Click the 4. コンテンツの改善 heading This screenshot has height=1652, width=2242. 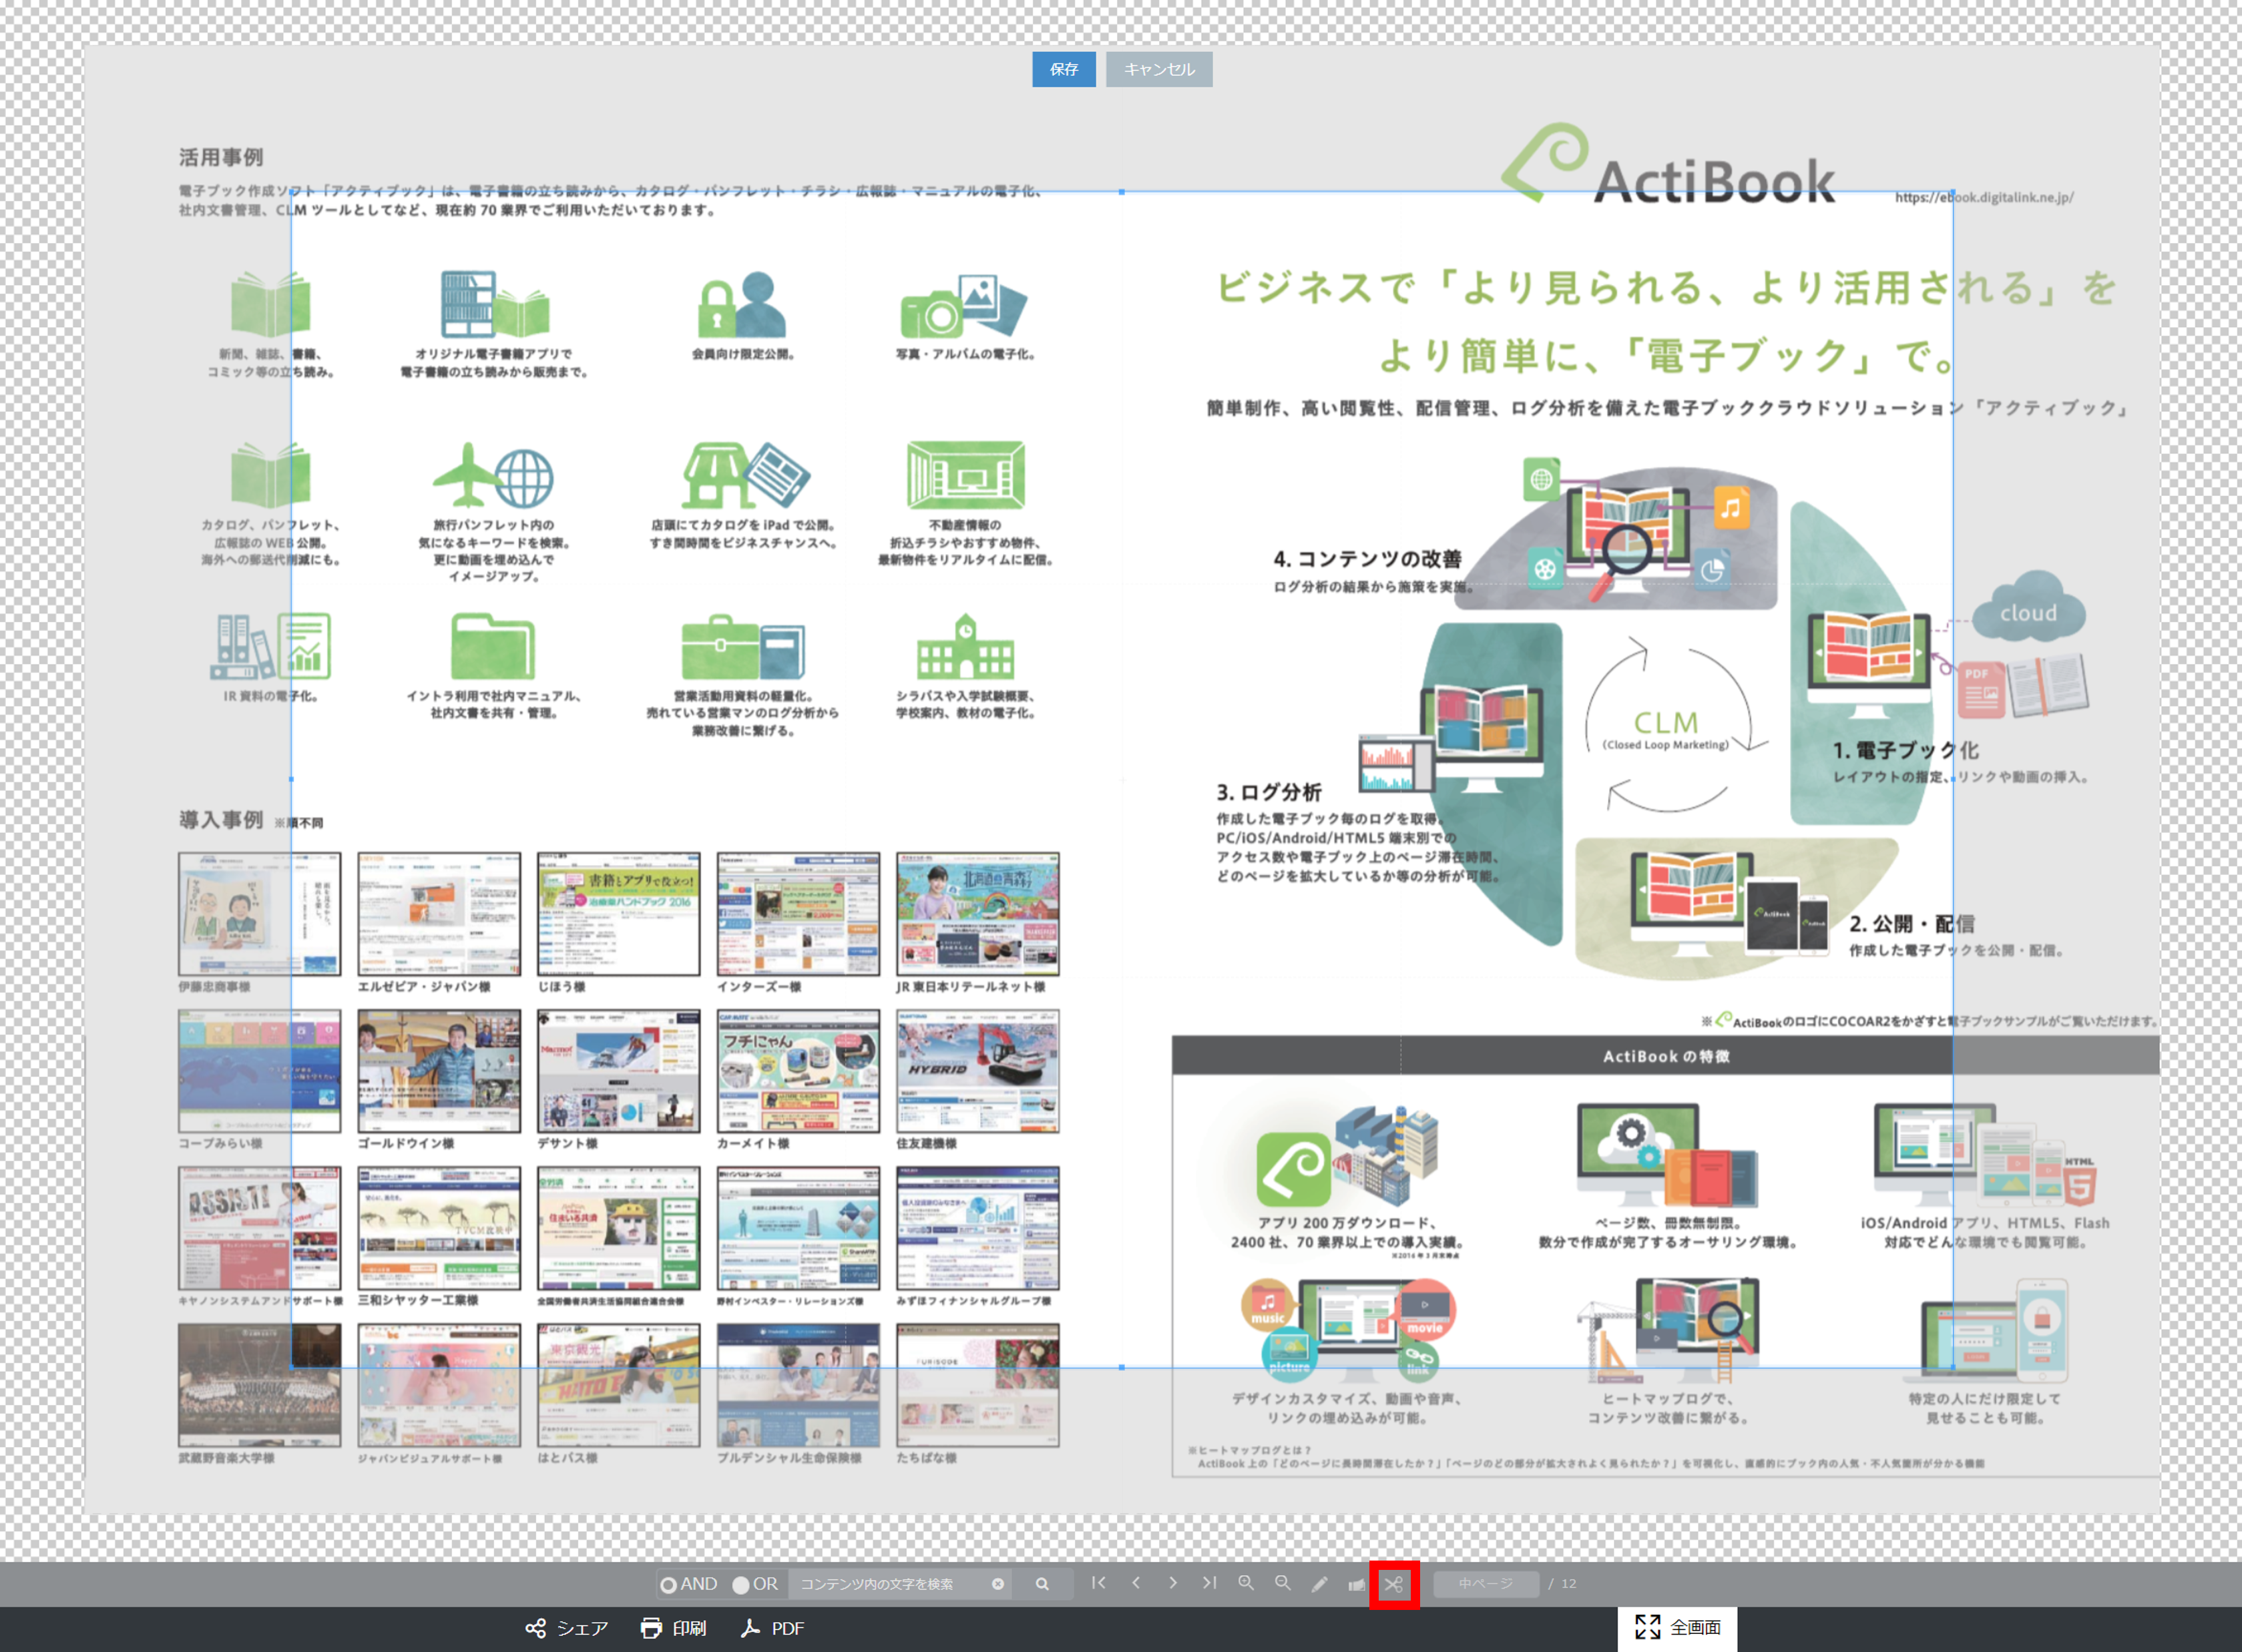(1367, 559)
